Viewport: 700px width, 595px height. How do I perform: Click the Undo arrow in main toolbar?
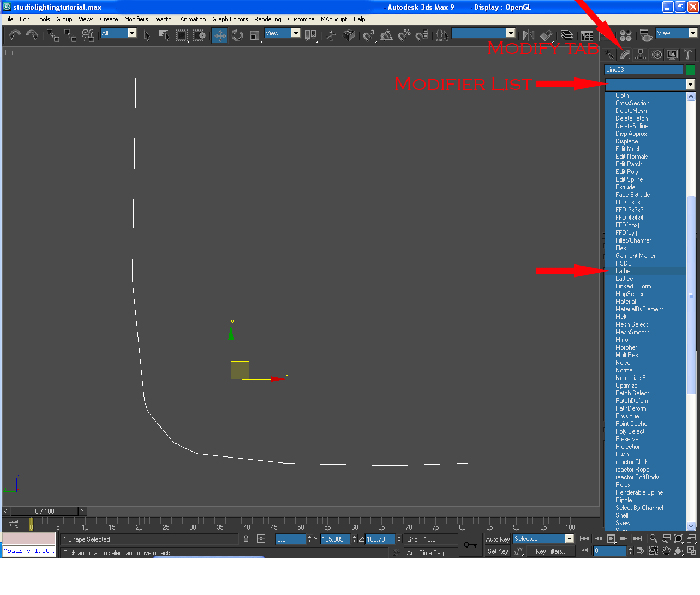15,35
